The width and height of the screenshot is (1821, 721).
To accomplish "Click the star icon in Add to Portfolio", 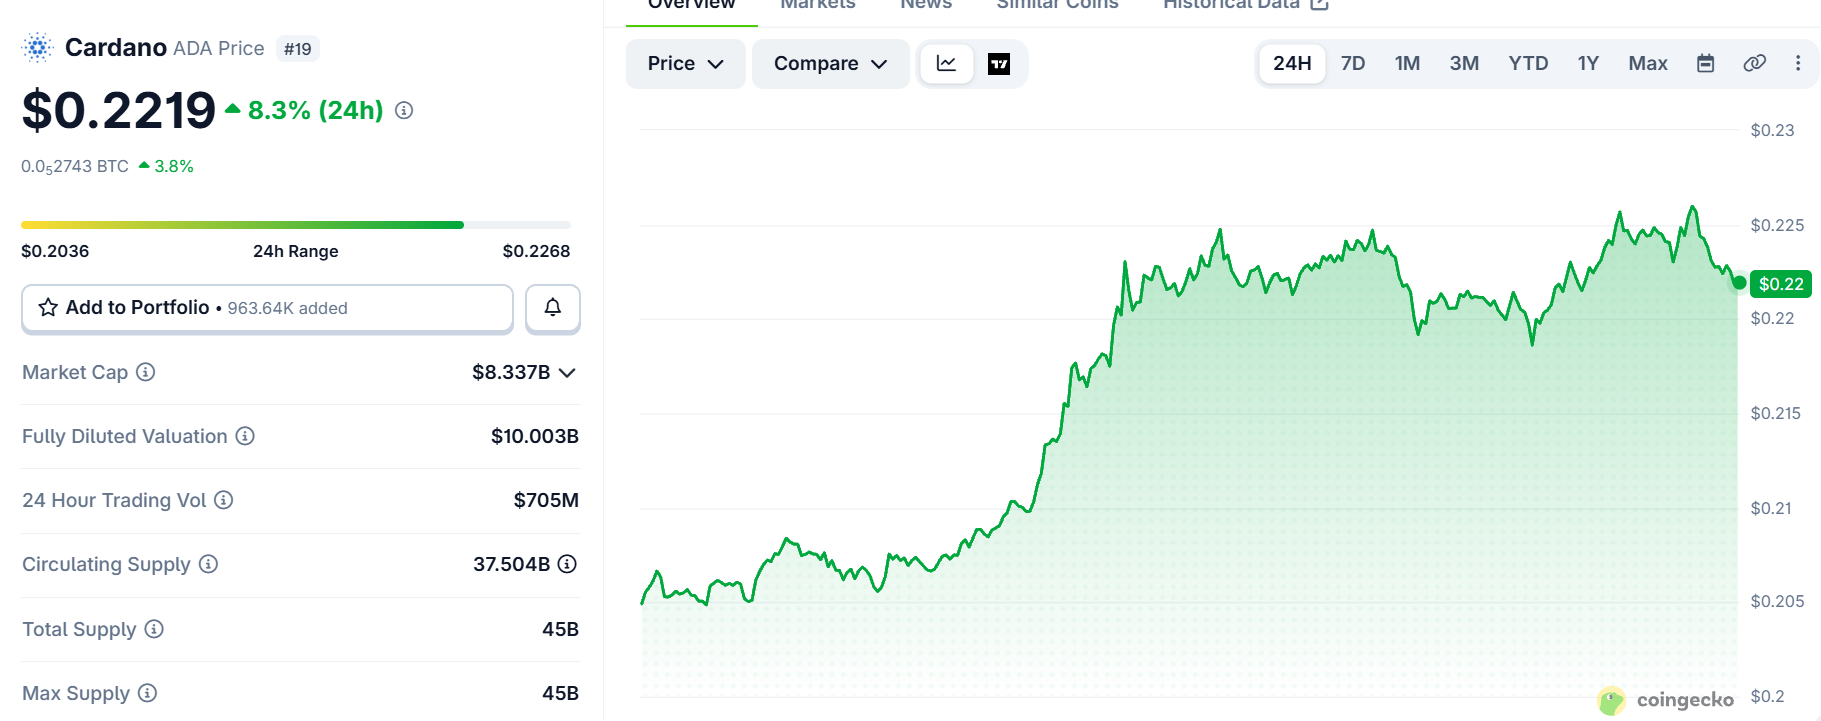I will (x=48, y=307).
